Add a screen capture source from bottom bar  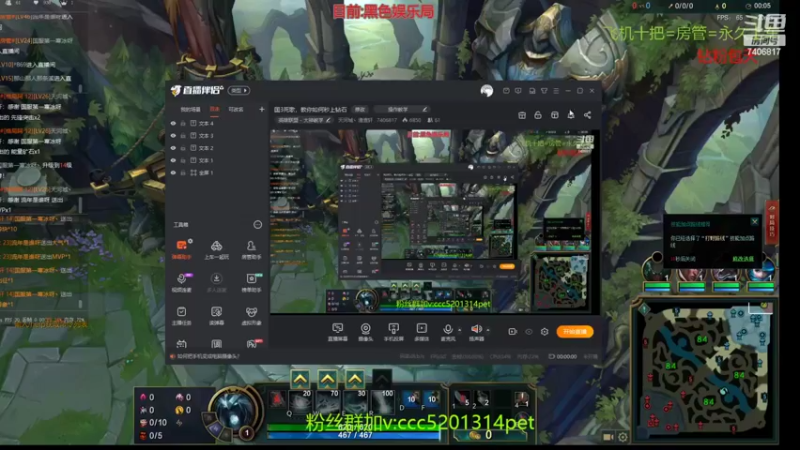(337, 332)
